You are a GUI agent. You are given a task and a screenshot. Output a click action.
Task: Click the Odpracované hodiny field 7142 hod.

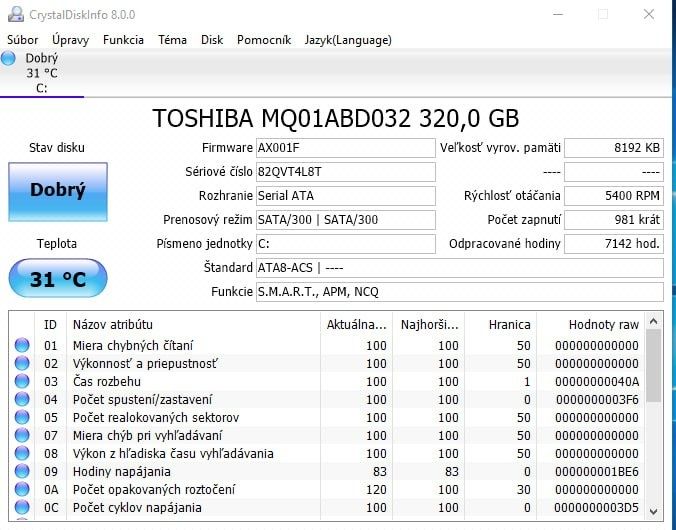614,244
